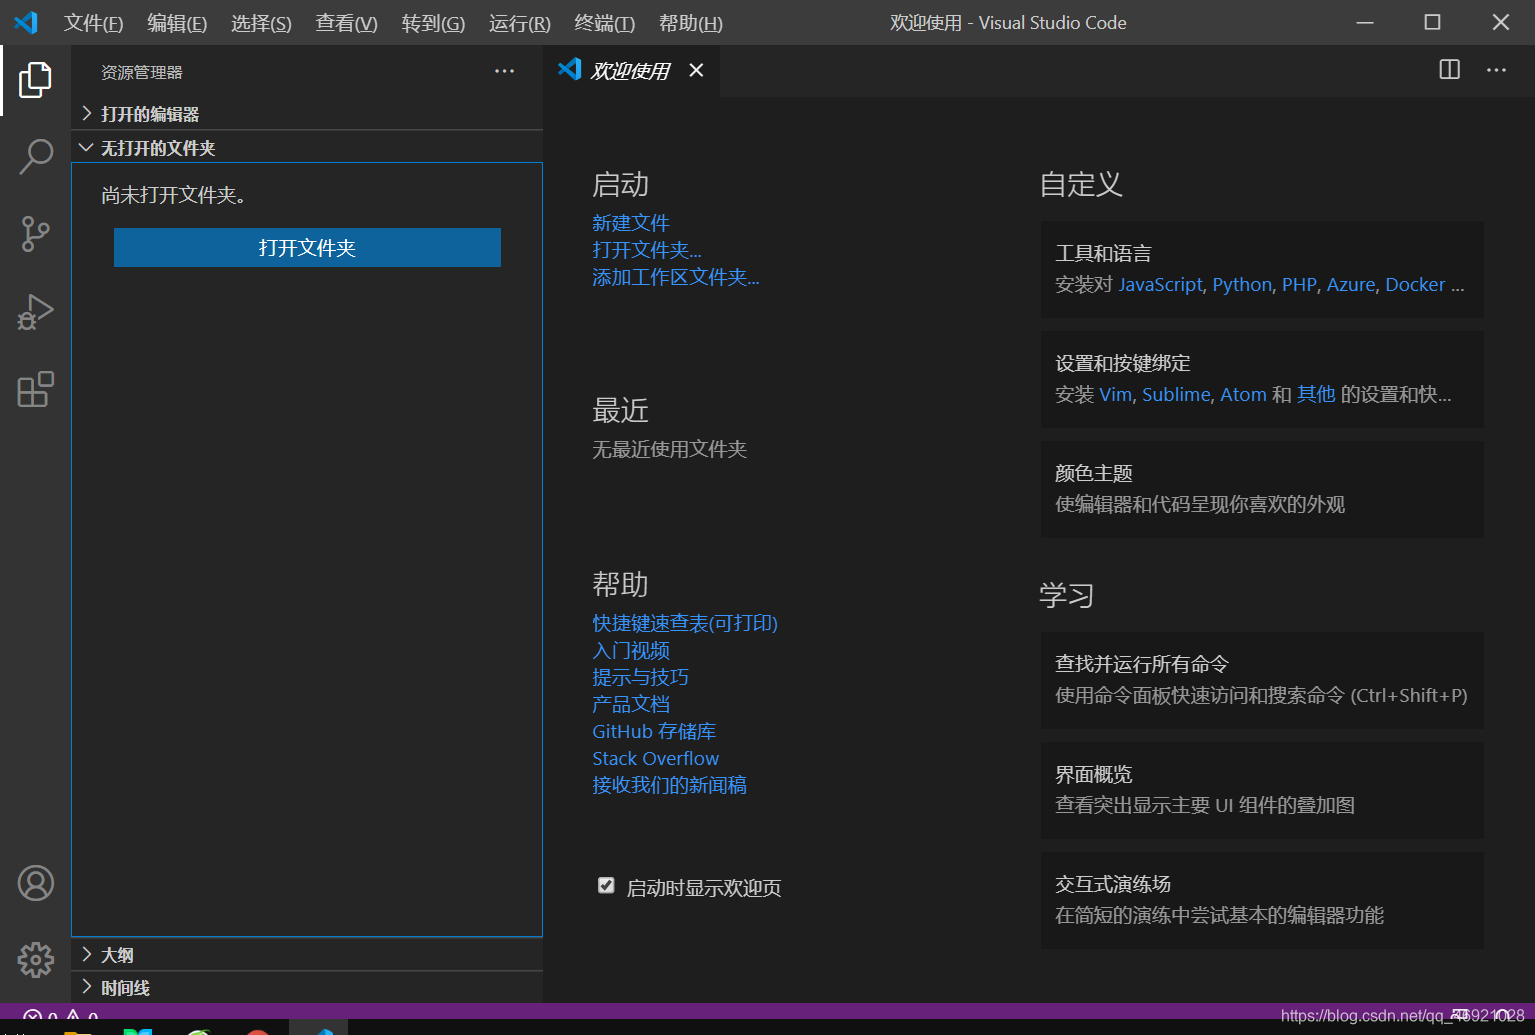The width and height of the screenshot is (1535, 1035).
Task: Open the 颜色主题 card
Action: (1262, 489)
